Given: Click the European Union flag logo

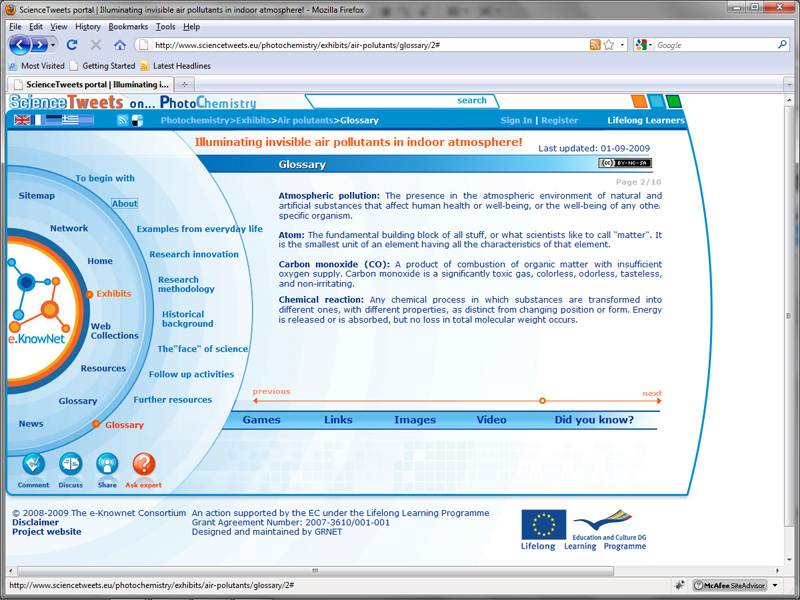Looking at the screenshot, I should [543, 524].
